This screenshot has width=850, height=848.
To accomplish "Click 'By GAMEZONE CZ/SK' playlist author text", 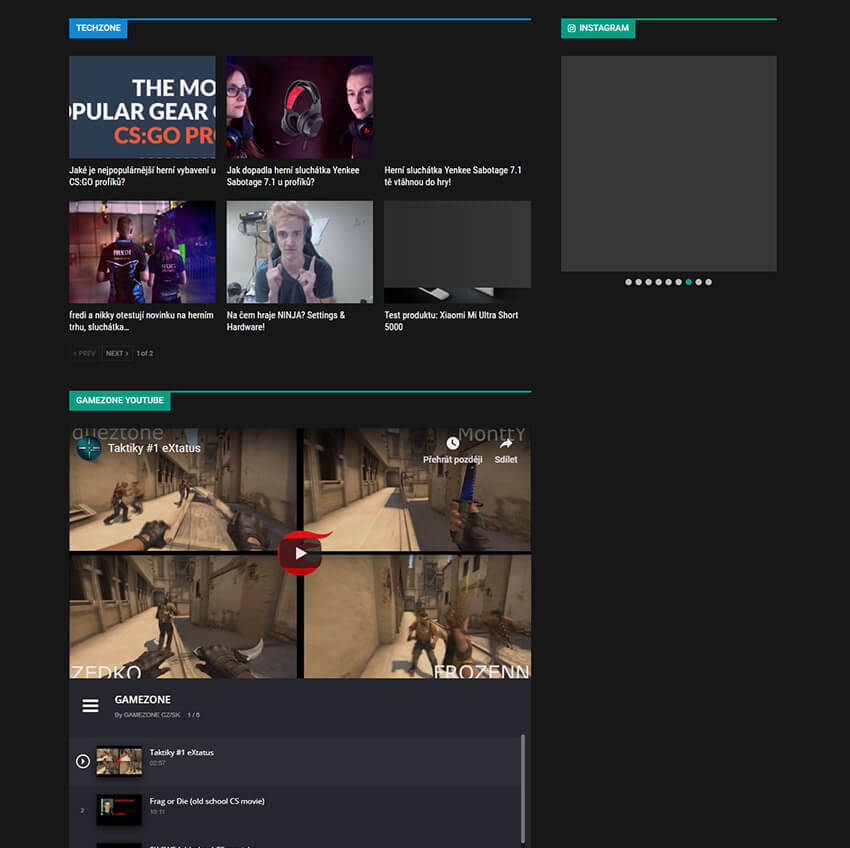I will [x=147, y=715].
